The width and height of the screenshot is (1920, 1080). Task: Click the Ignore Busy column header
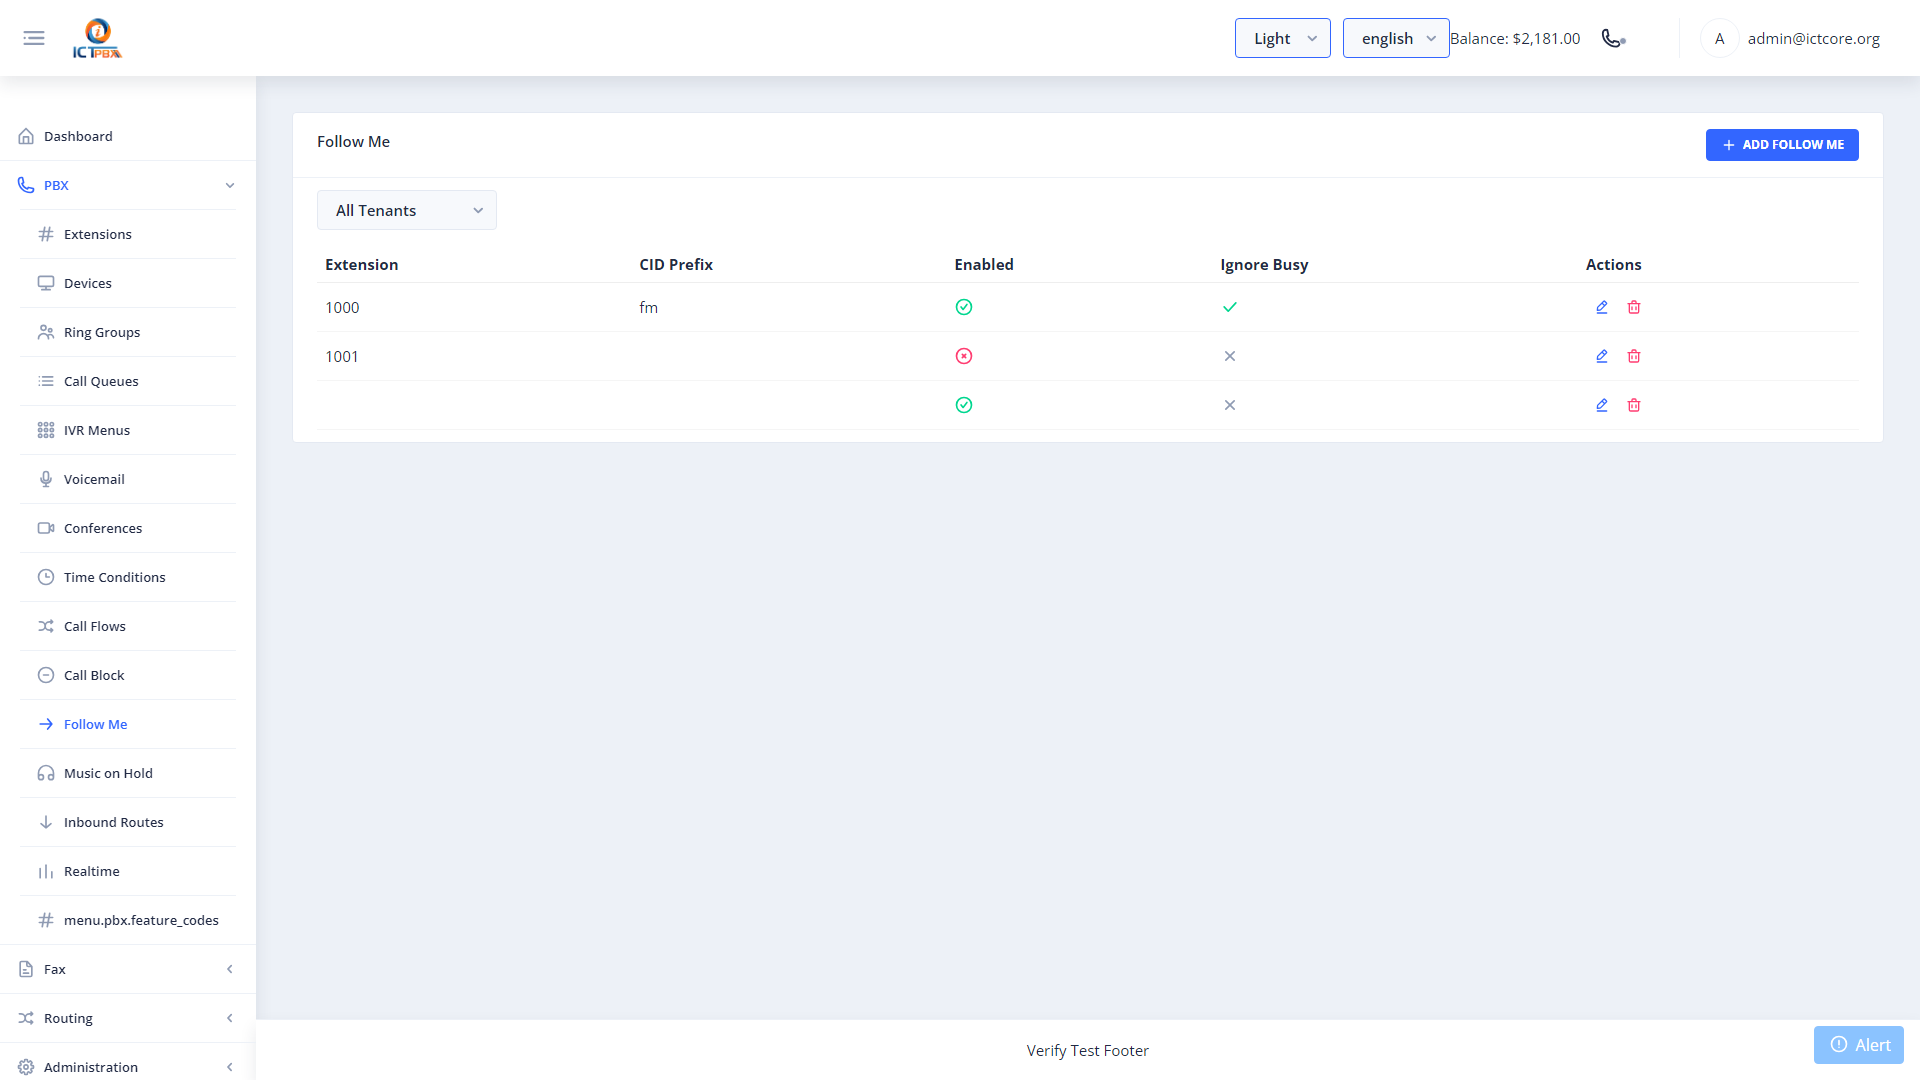(1264, 264)
